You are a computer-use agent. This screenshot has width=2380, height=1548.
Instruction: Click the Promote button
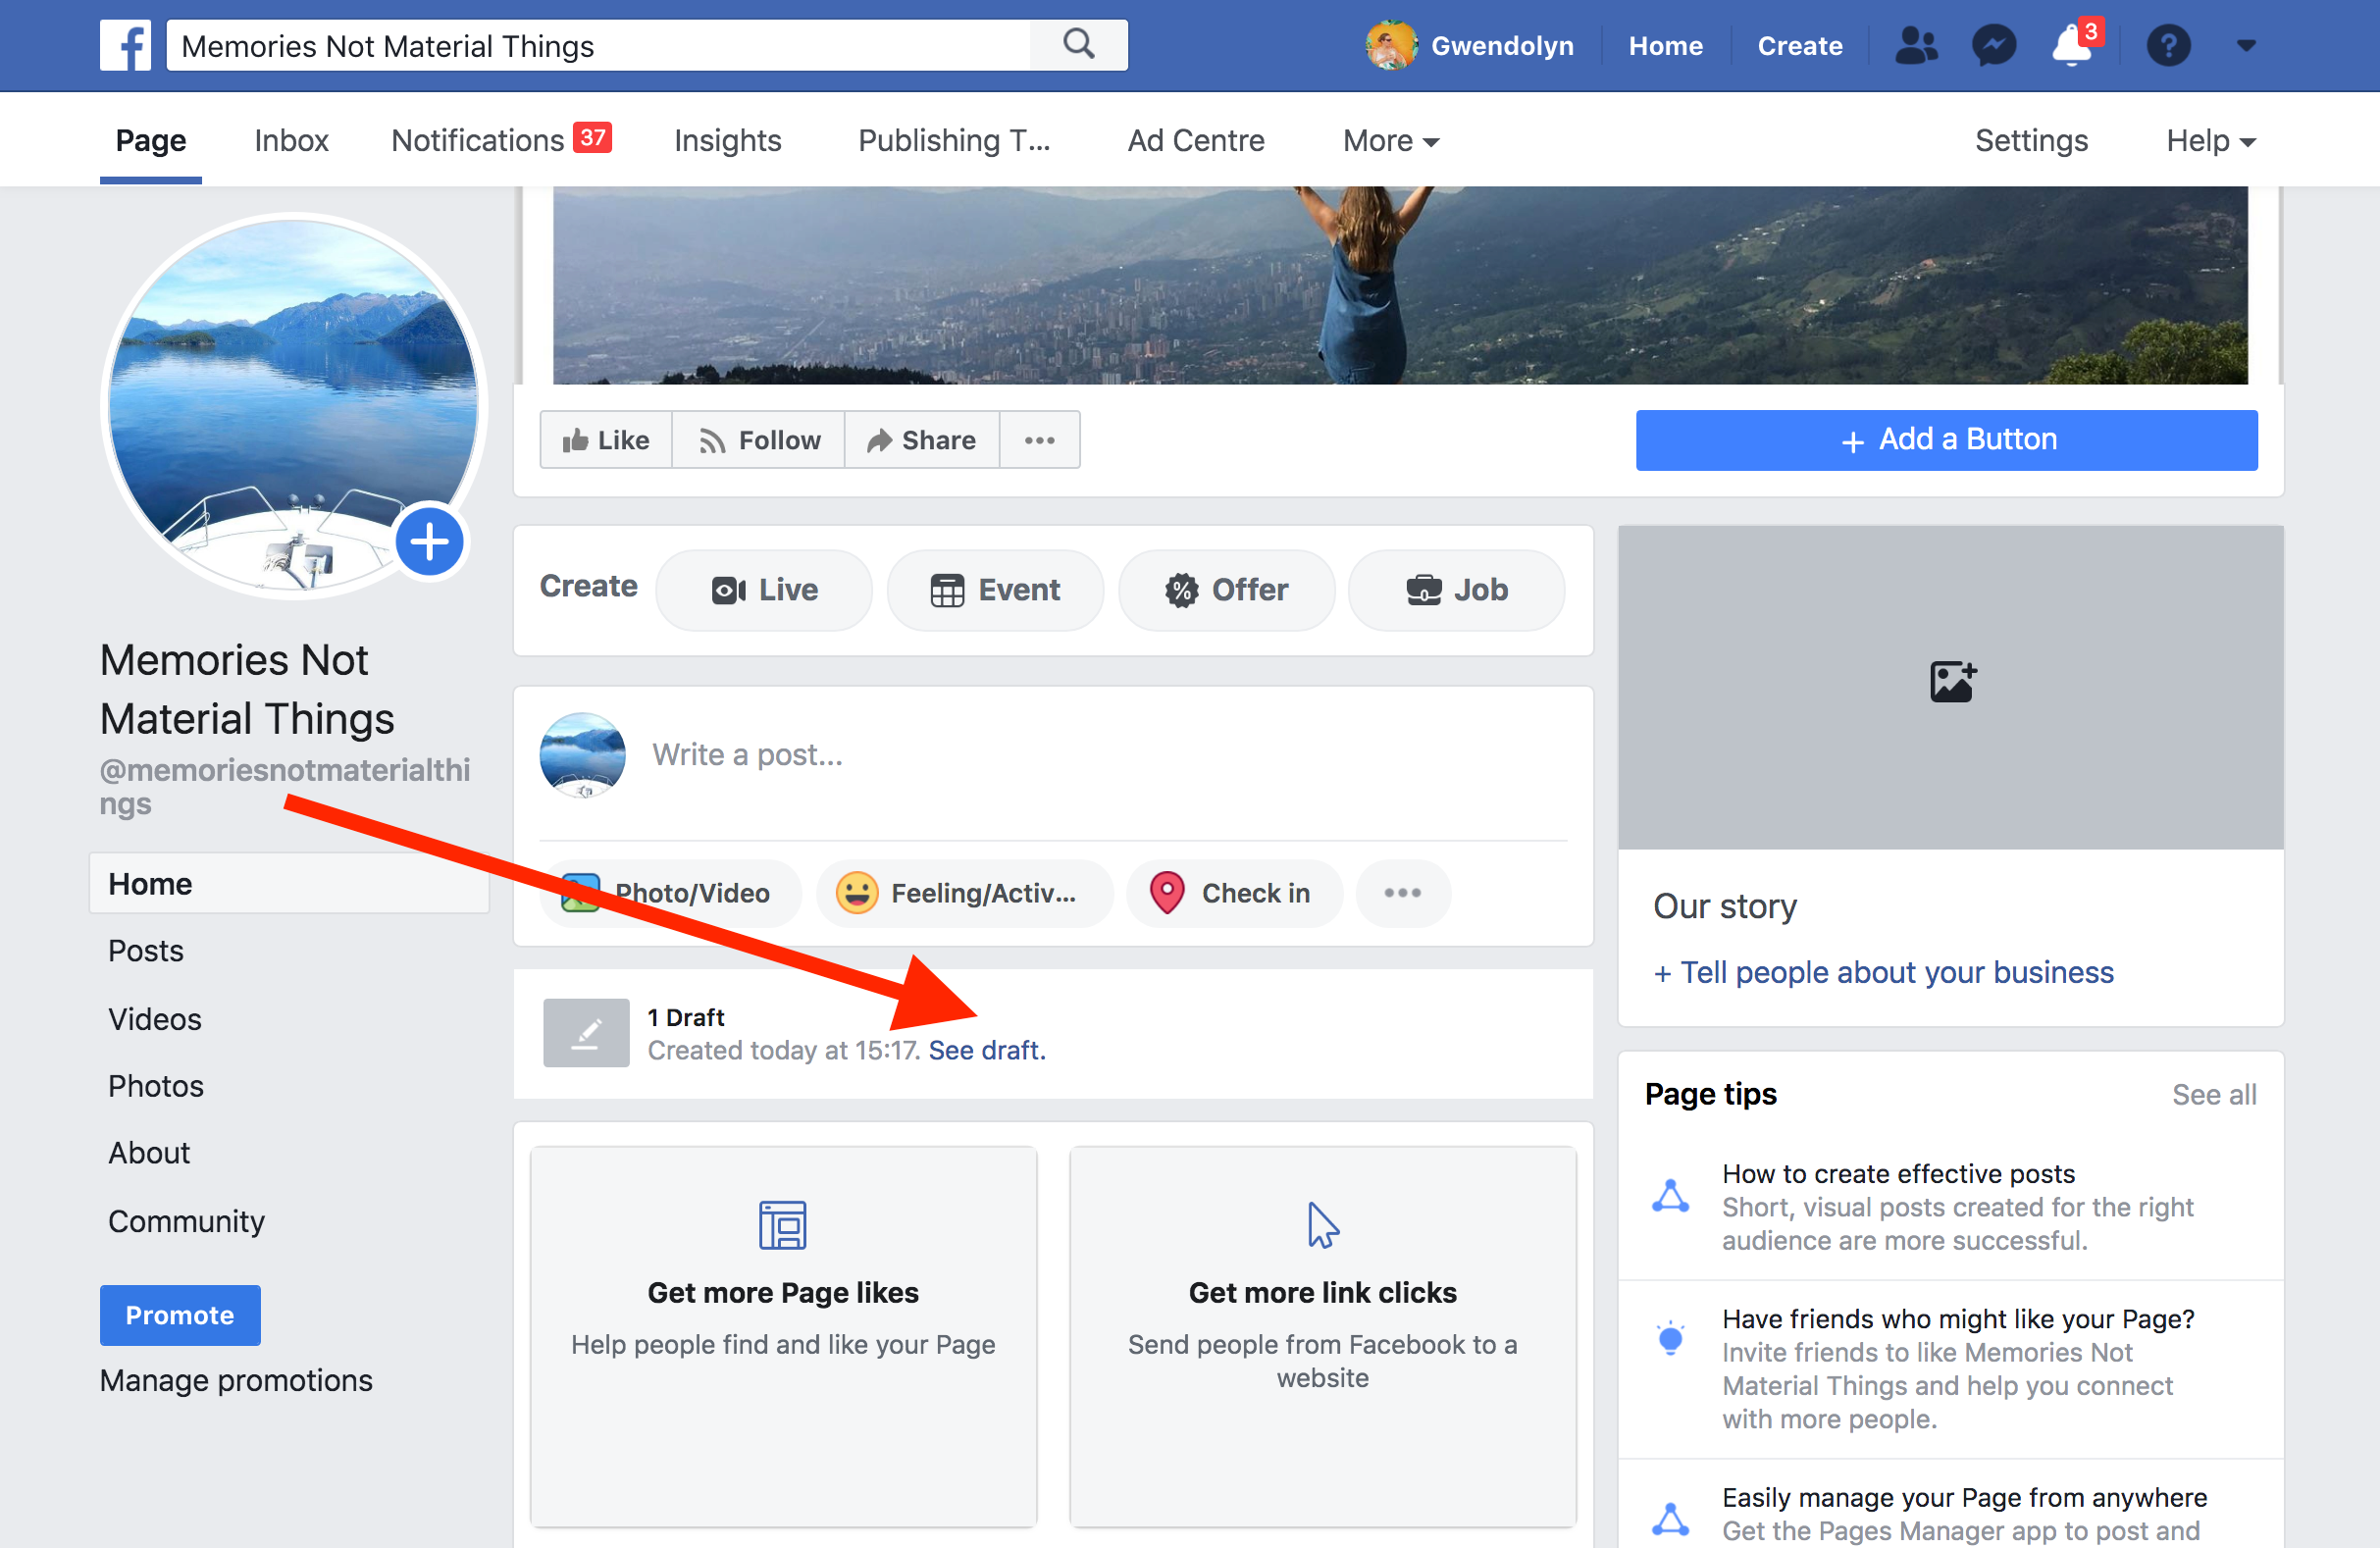[180, 1315]
